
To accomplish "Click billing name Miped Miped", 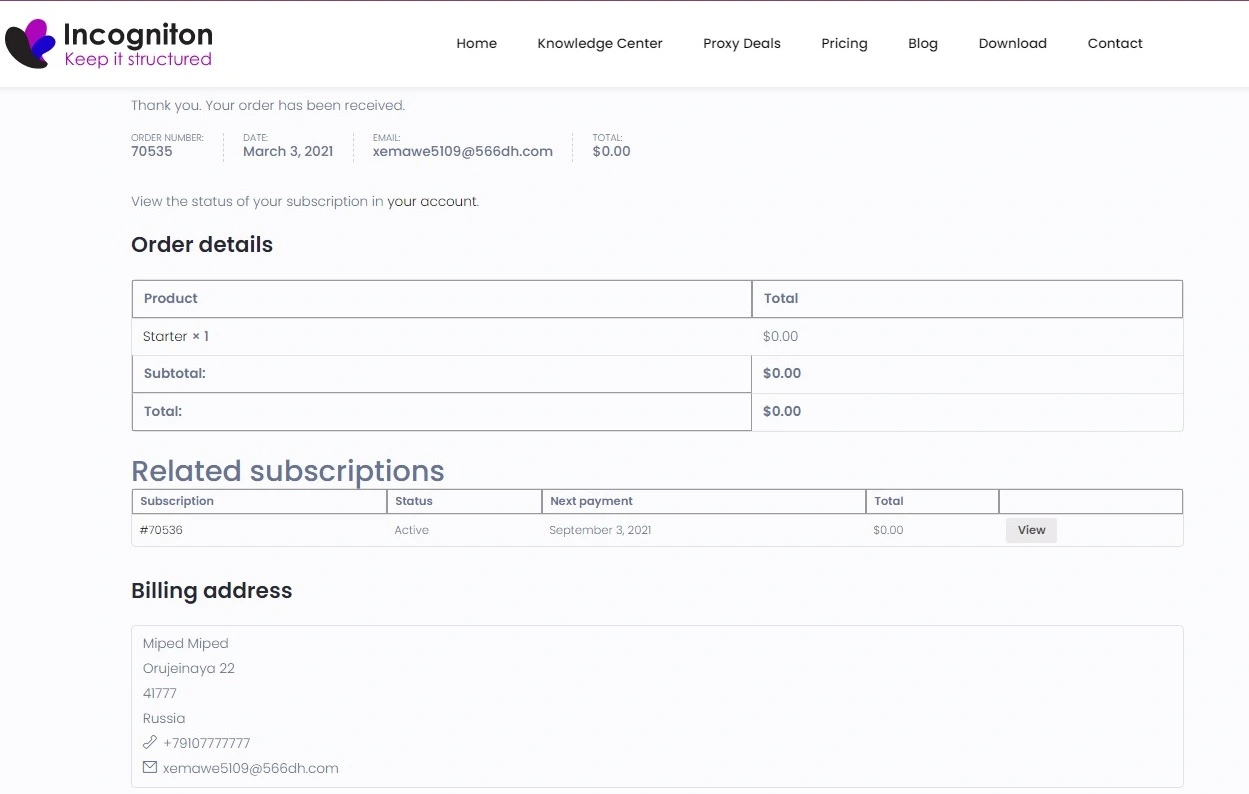I will point(186,643).
